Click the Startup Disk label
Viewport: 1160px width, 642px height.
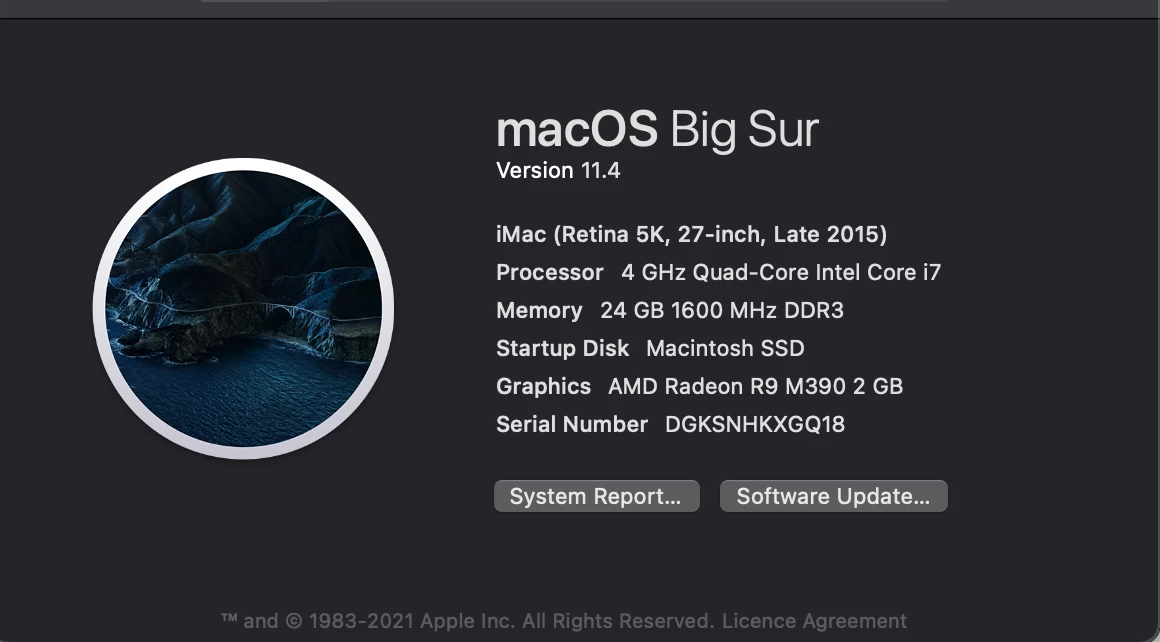[x=562, y=348]
